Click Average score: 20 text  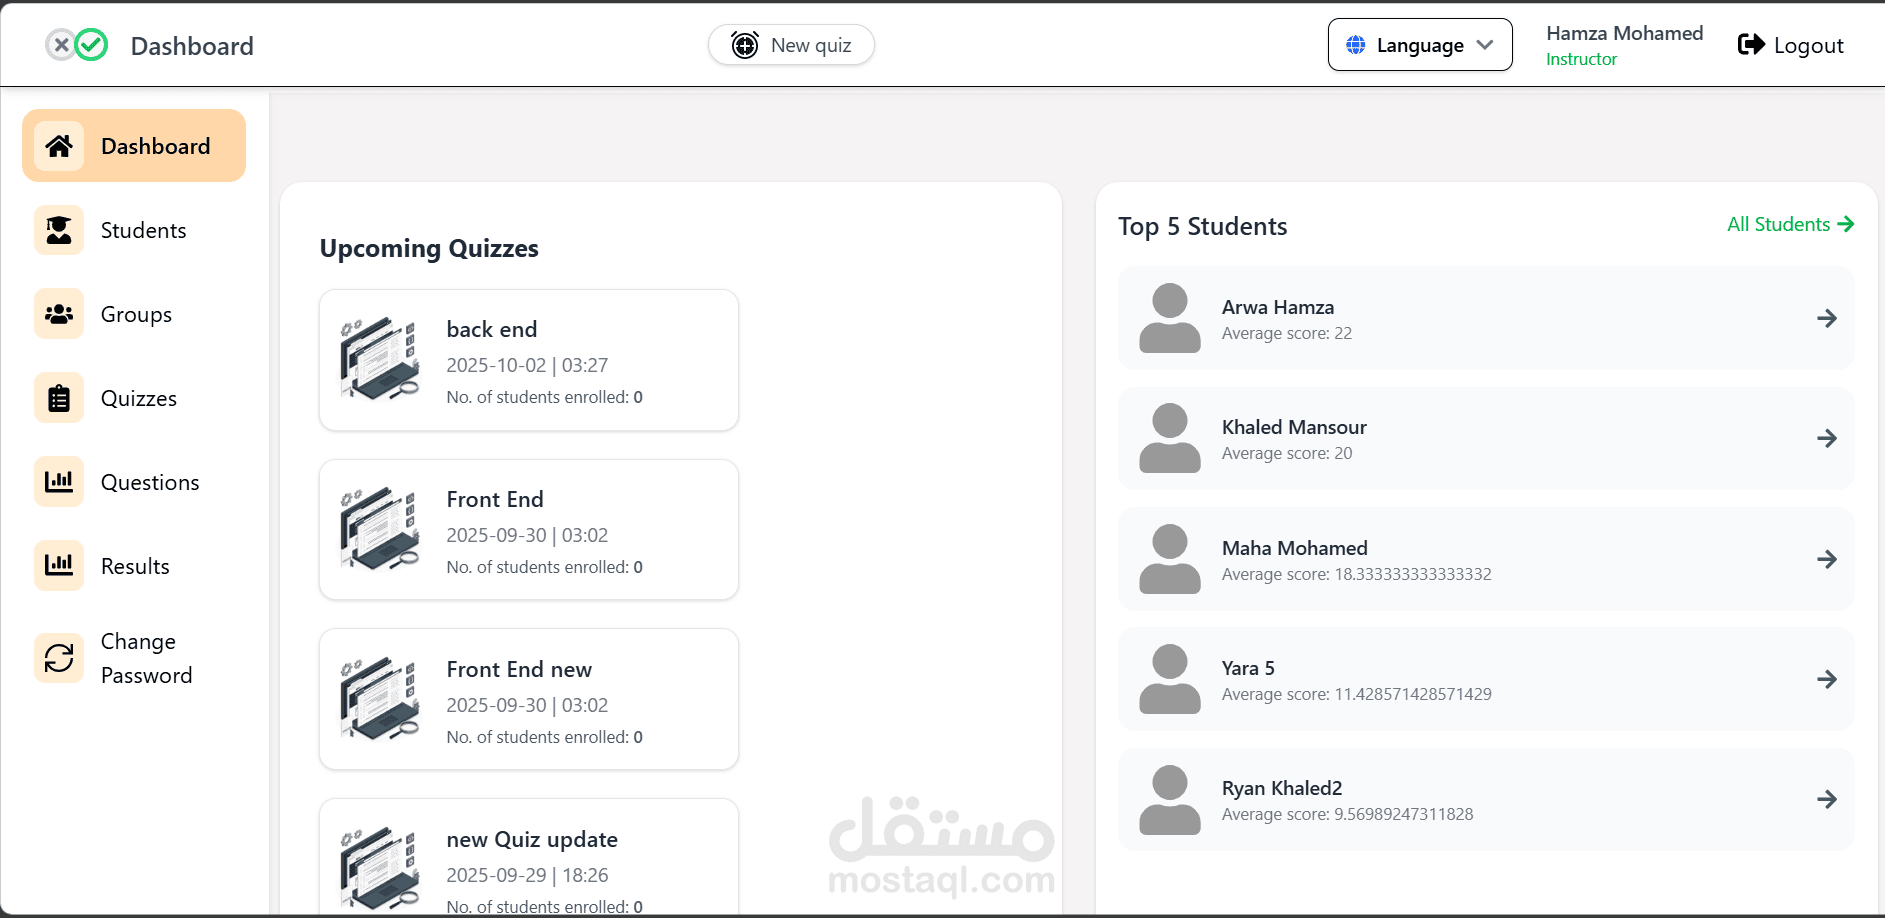point(1287,453)
